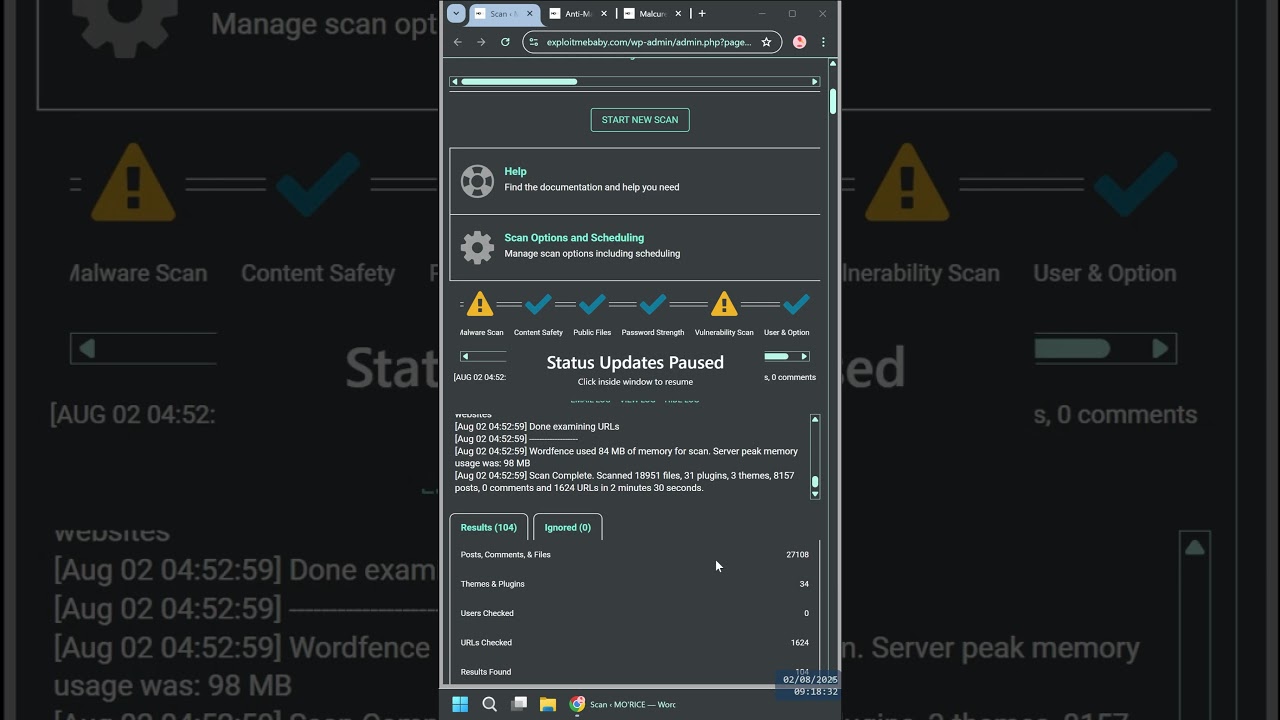Click the Wordfence memory usage log line
The height and width of the screenshot is (720, 1280).
(627, 457)
